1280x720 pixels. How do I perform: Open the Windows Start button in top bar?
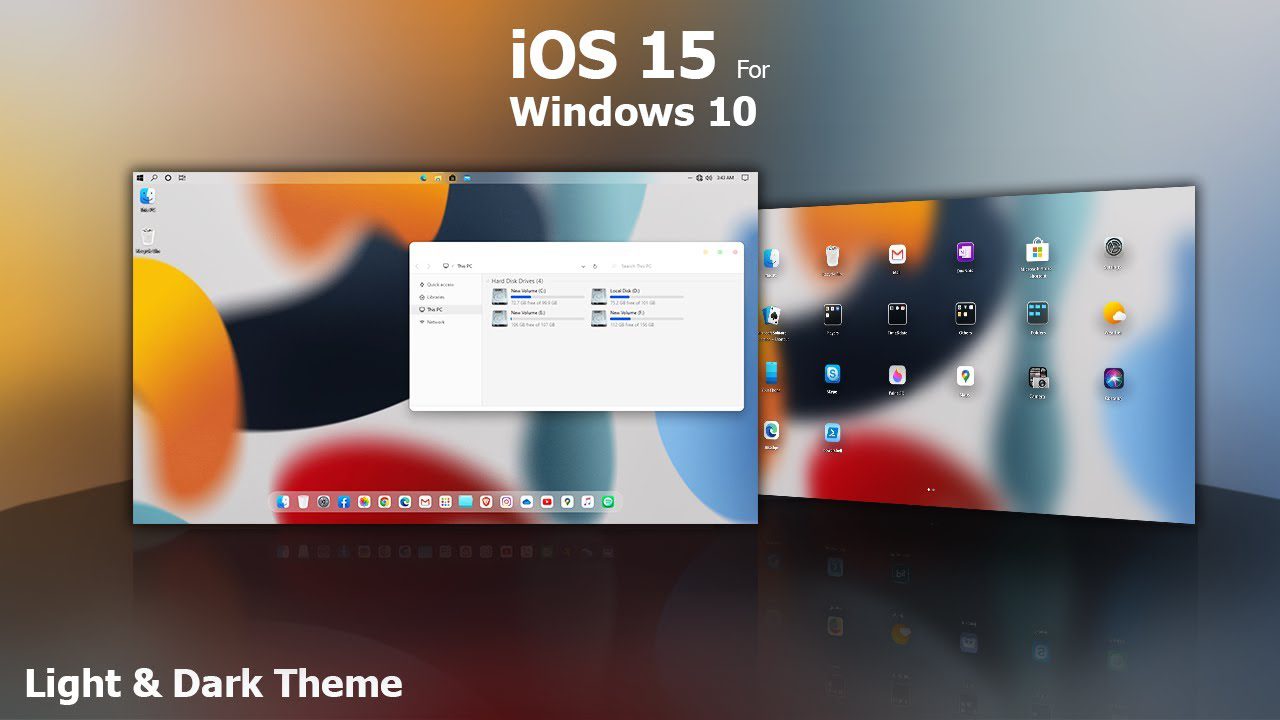[140, 178]
